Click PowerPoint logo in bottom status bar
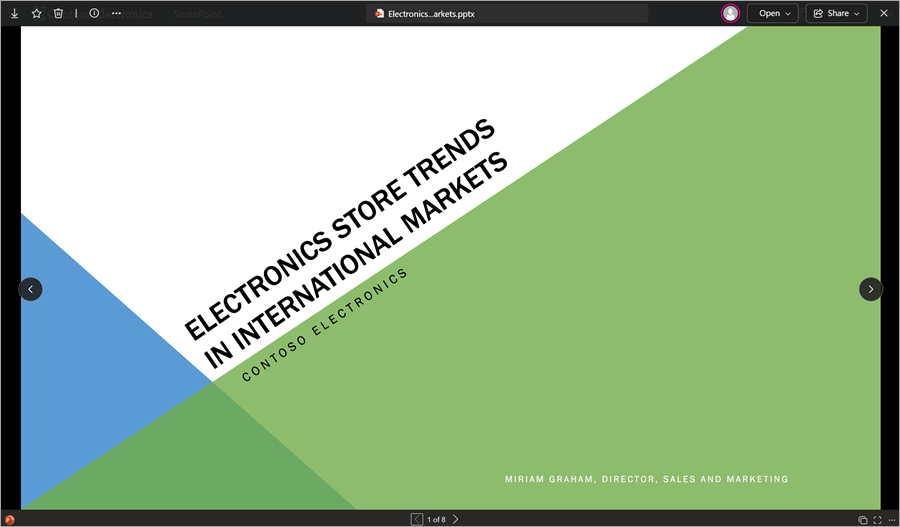This screenshot has height=527, width=900. 9,520
